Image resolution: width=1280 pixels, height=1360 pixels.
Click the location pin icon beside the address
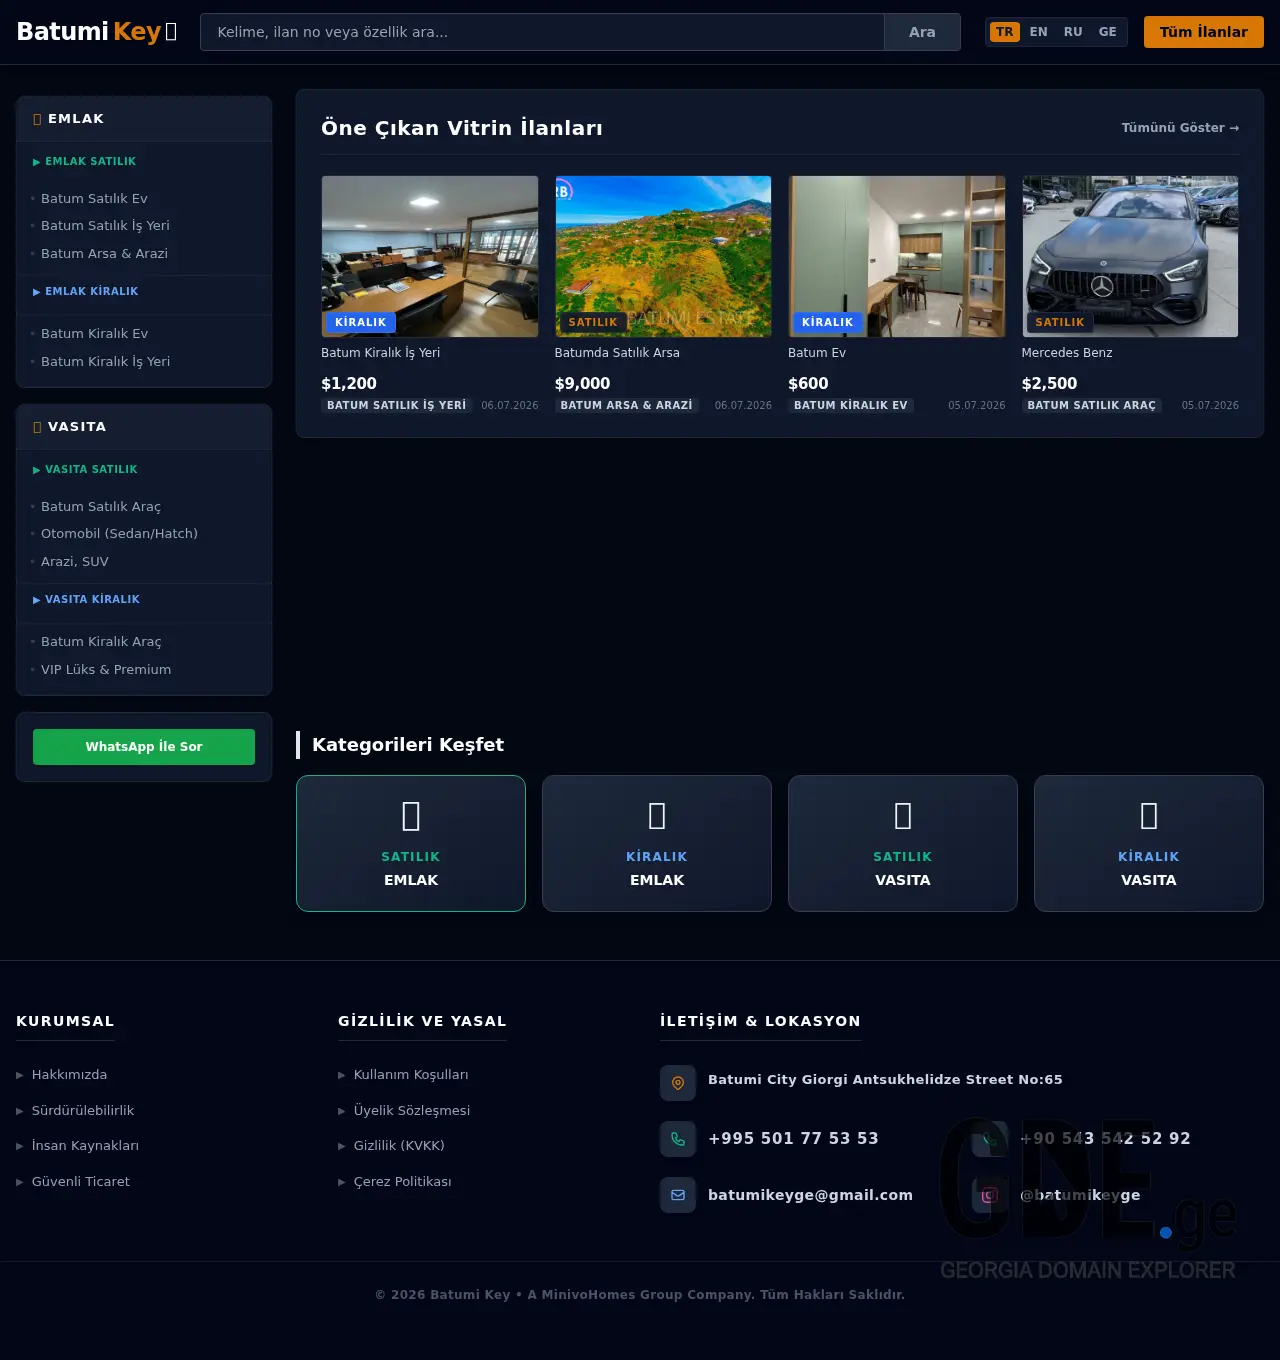tap(678, 1083)
